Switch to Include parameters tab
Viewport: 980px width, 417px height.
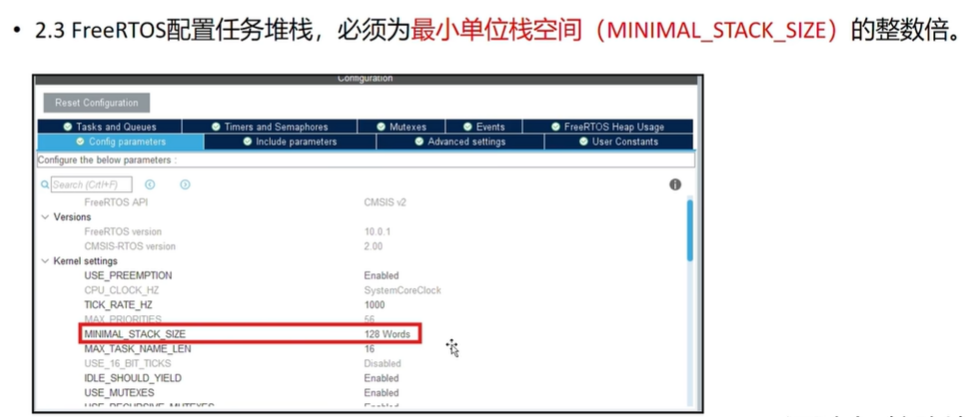pos(290,142)
